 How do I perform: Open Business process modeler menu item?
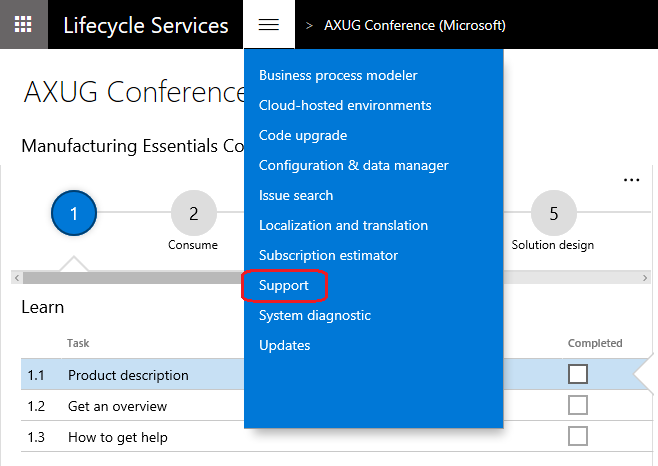tap(338, 75)
